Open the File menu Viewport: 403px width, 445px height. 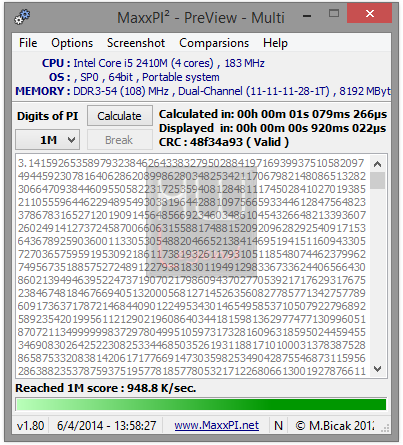pyautogui.click(x=28, y=43)
